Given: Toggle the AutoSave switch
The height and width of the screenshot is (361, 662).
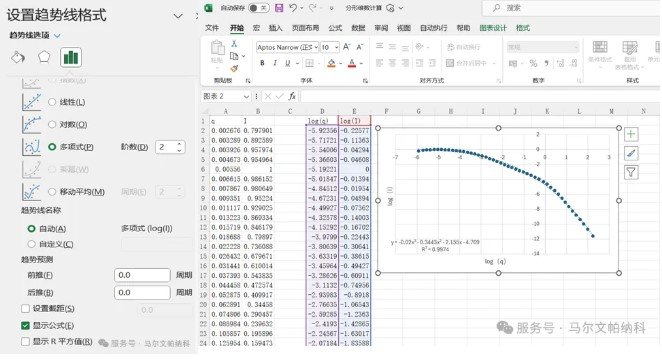Looking at the screenshot, I should click(x=258, y=8).
